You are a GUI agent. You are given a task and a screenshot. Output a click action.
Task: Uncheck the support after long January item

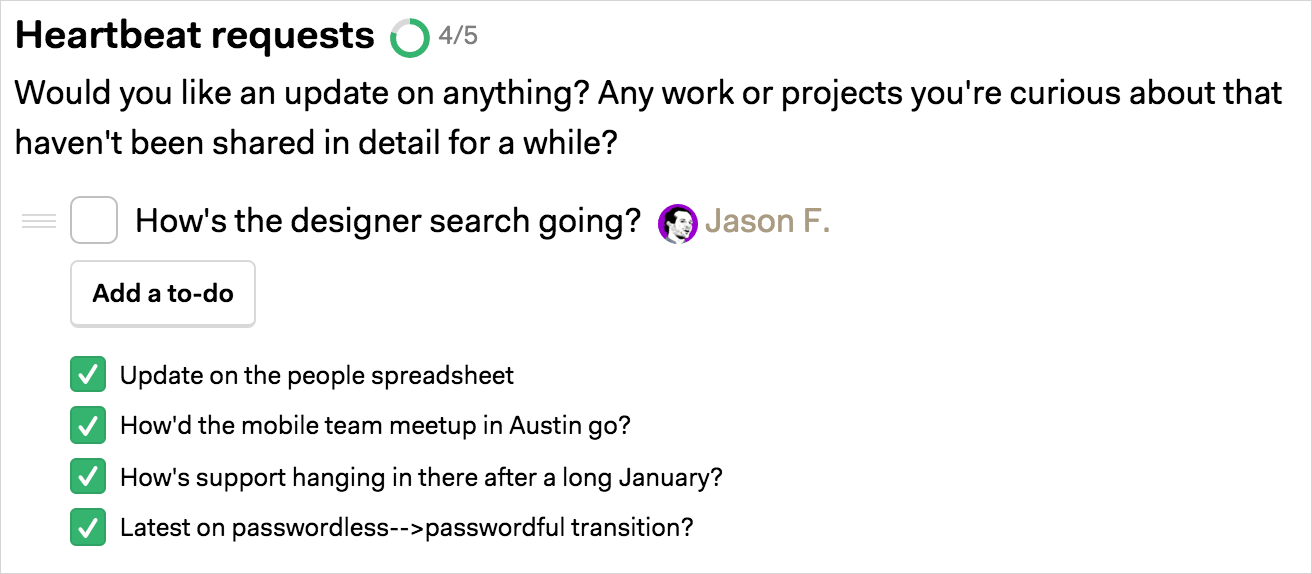click(88, 477)
